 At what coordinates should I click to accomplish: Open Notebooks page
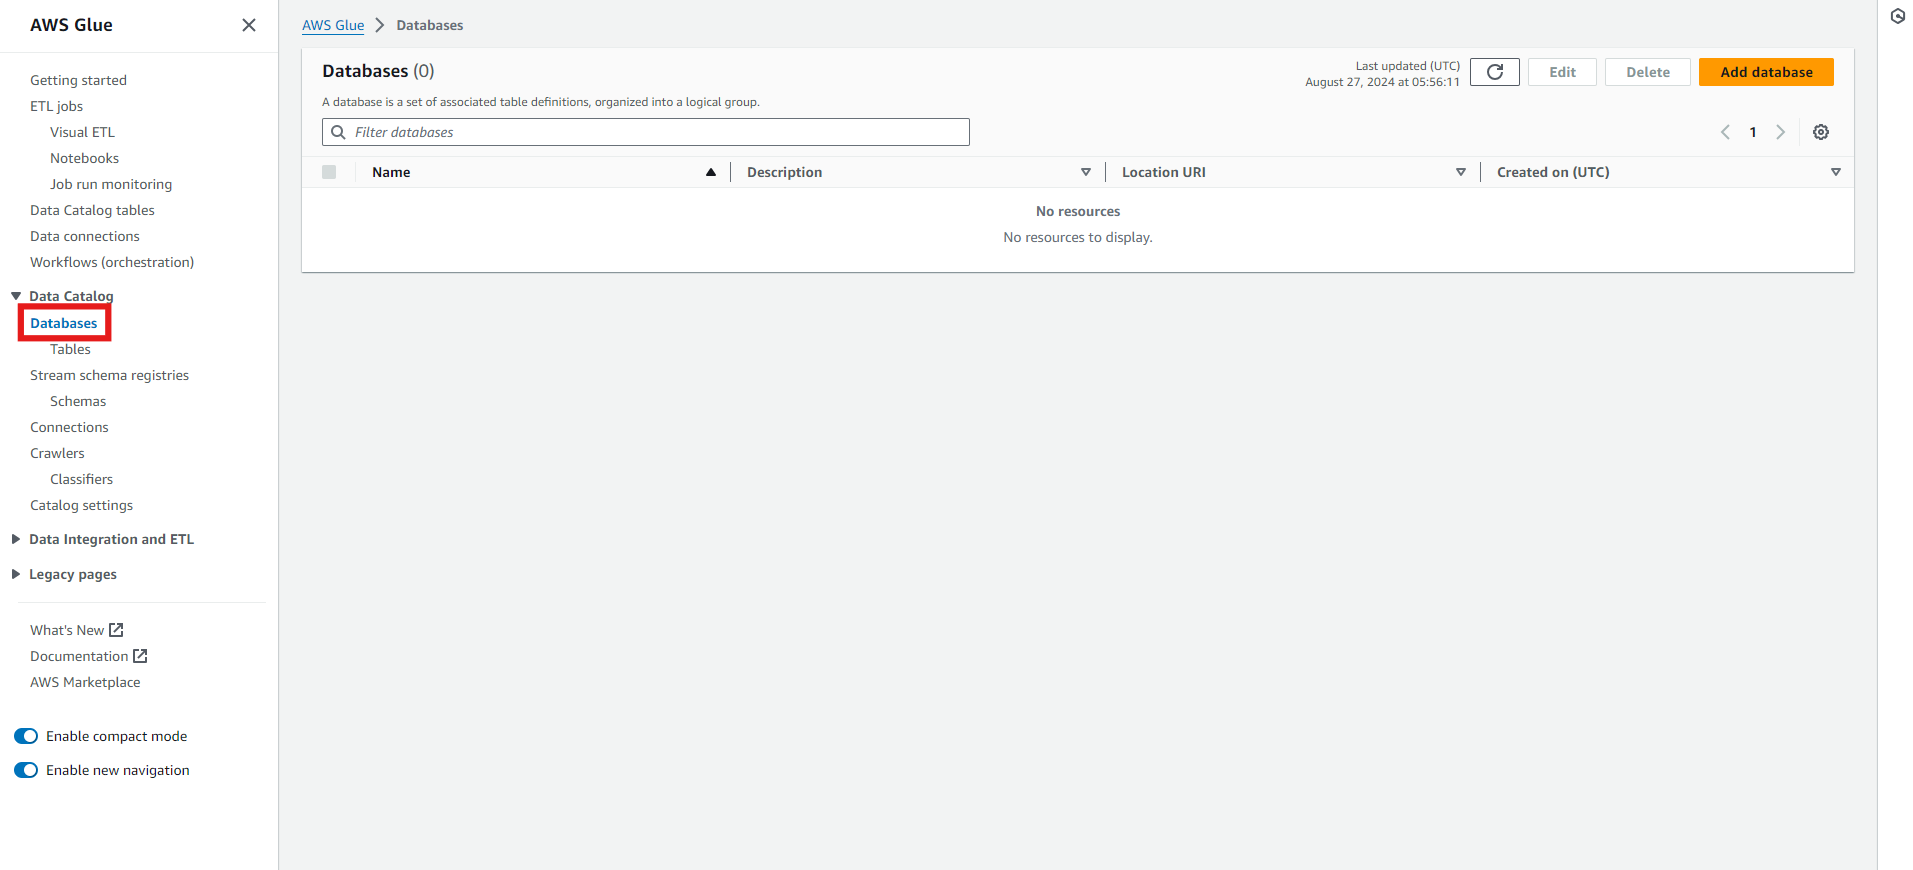click(x=84, y=158)
